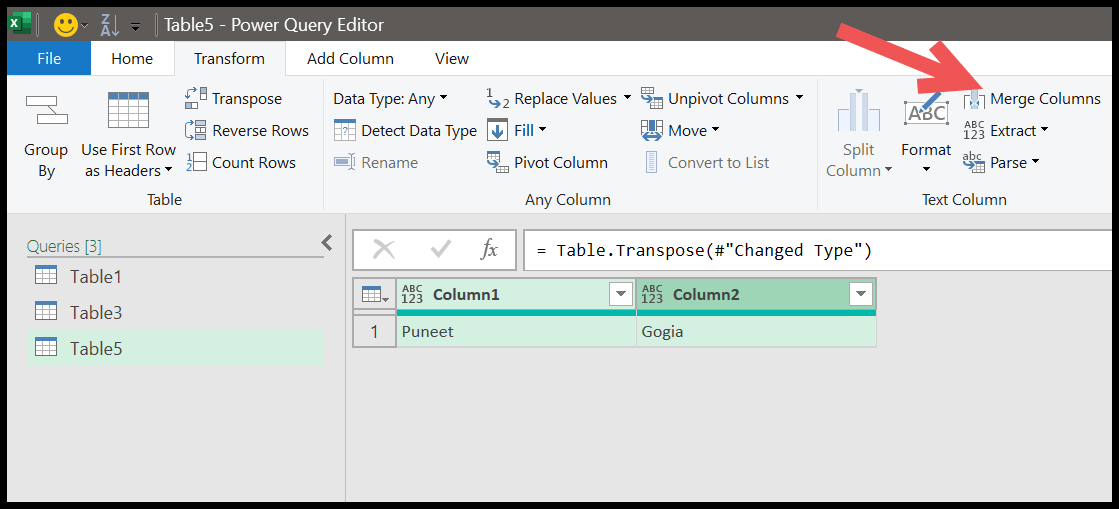This screenshot has height=509, width=1119.
Task: Switch to the Home tab
Action: coord(132,59)
